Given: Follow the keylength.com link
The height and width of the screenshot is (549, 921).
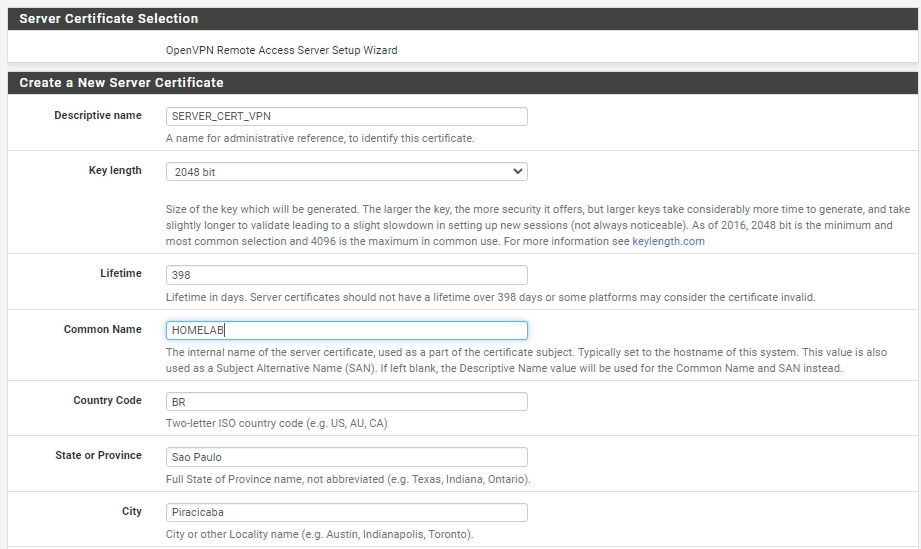Looking at the screenshot, I should (x=668, y=241).
